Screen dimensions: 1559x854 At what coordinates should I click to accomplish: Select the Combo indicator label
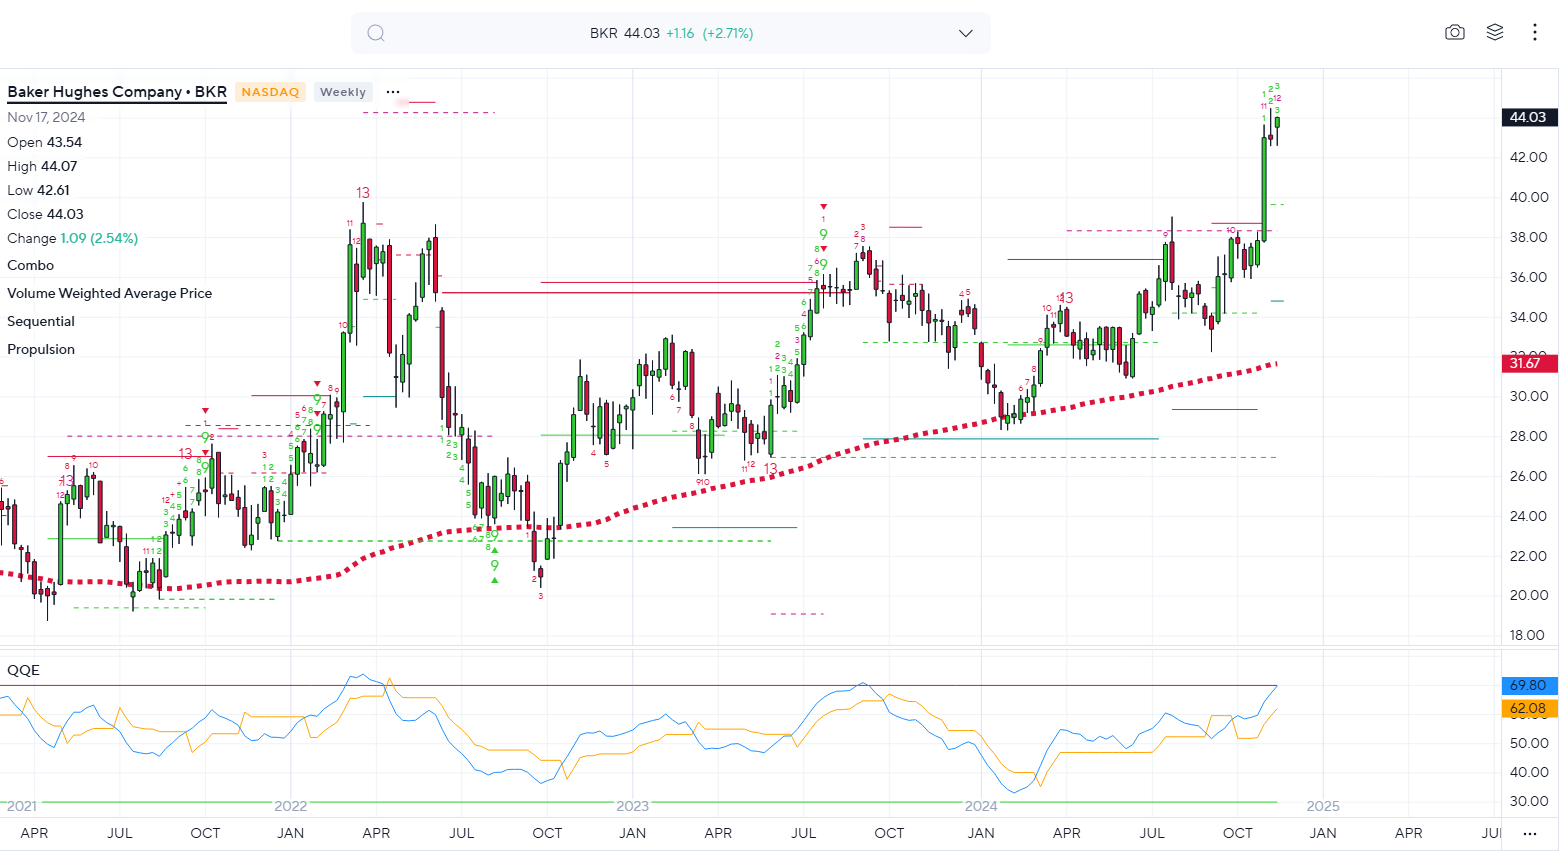31,265
